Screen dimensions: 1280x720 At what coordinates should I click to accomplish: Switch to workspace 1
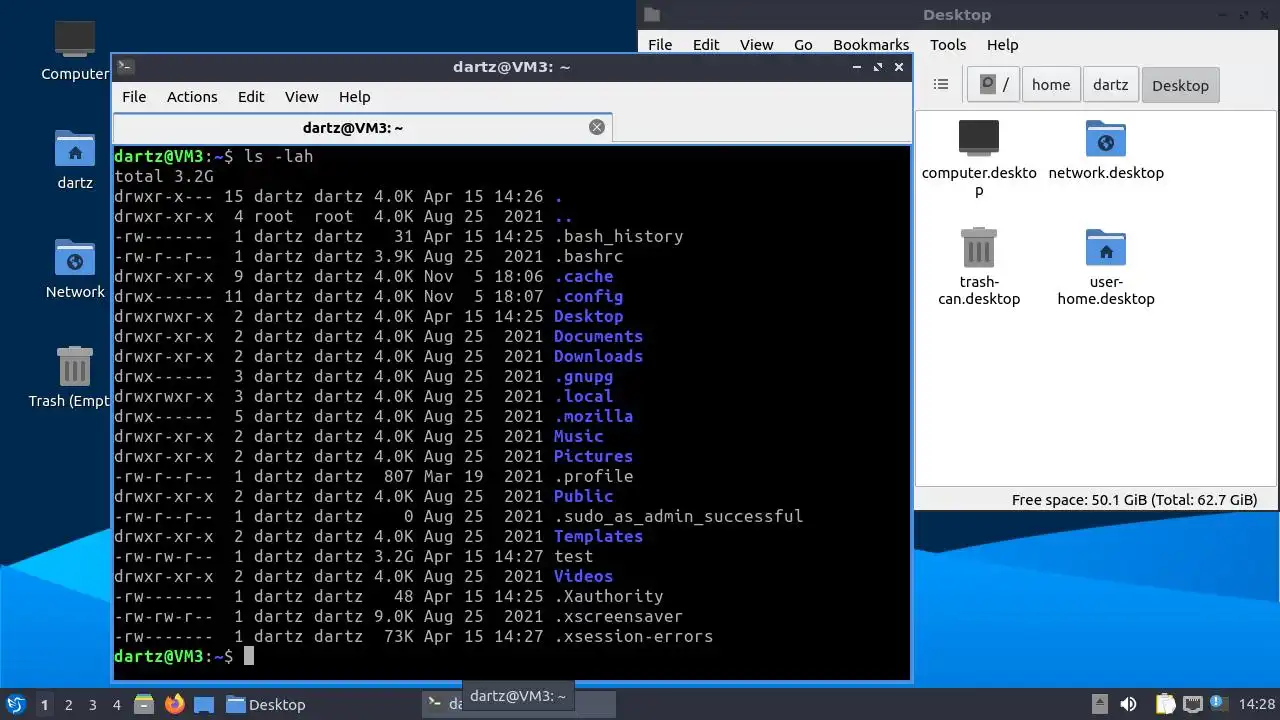coord(44,705)
